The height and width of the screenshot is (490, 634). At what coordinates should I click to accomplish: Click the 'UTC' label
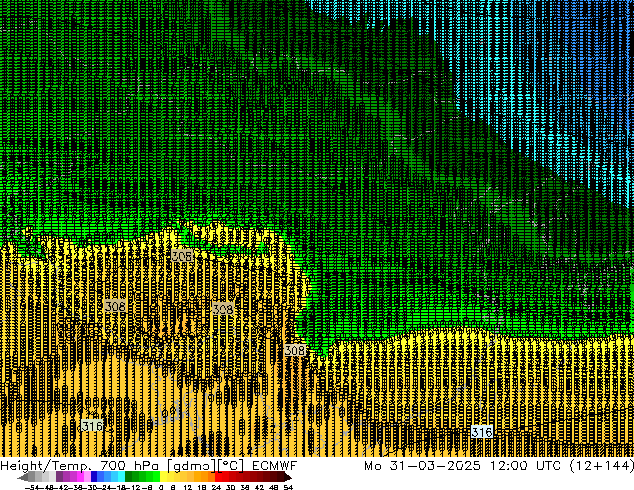coord(549,466)
